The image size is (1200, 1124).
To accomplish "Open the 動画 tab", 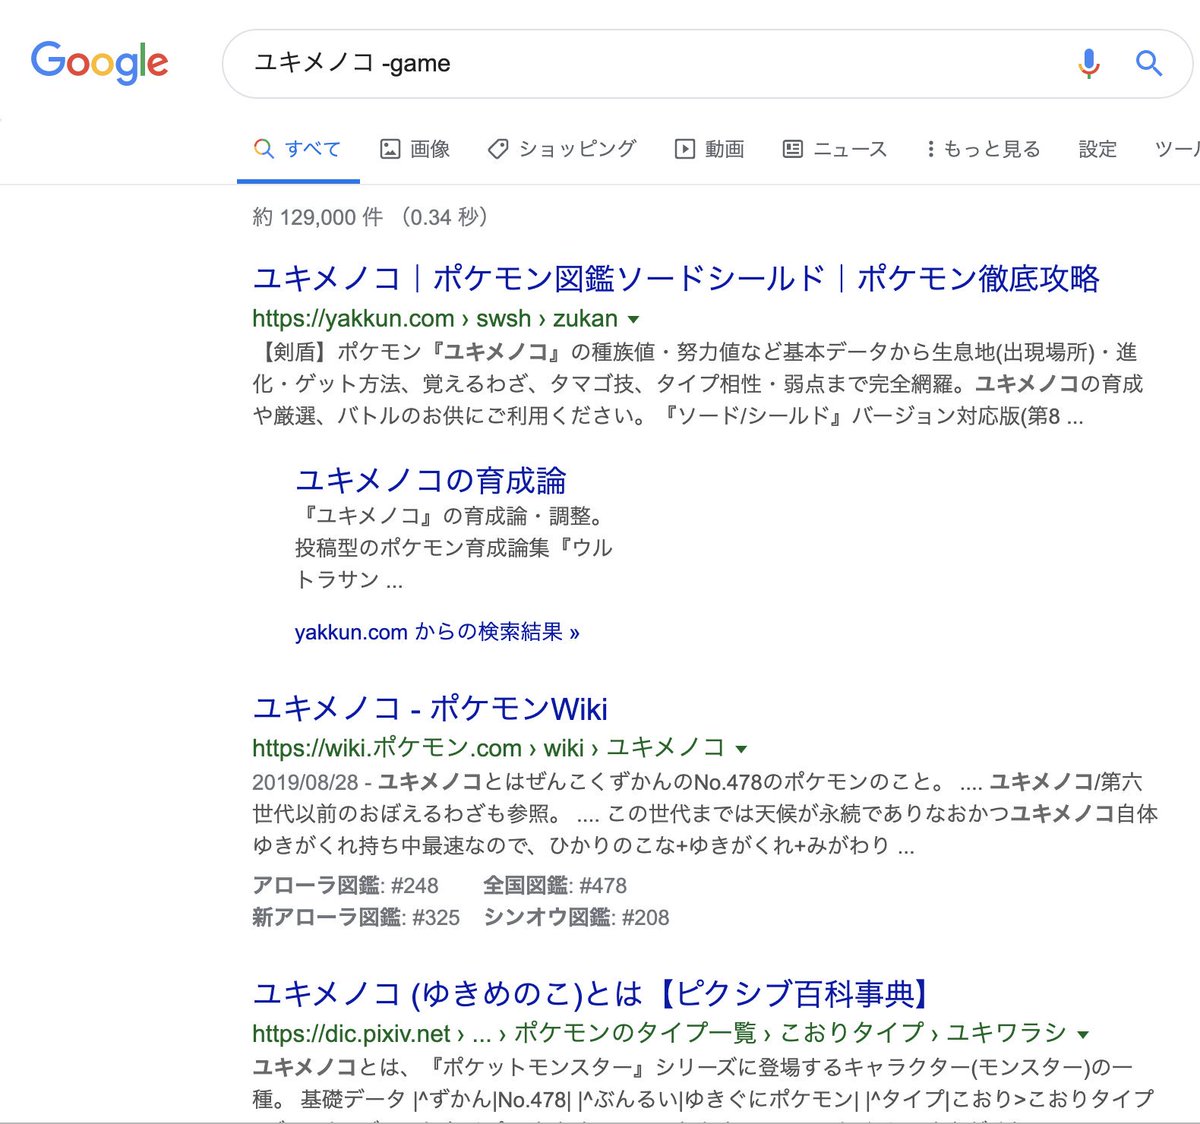I will pos(709,149).
